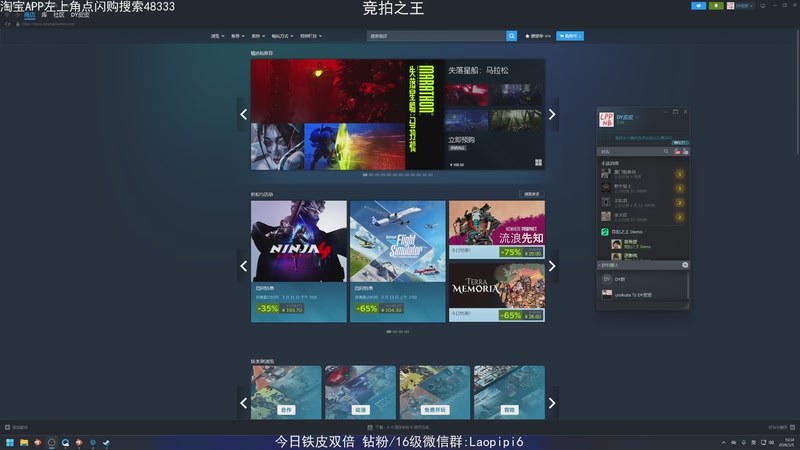Click the Big Picture monitor icon
Viewport: 800px width, 450px height.
click(763, 6)
